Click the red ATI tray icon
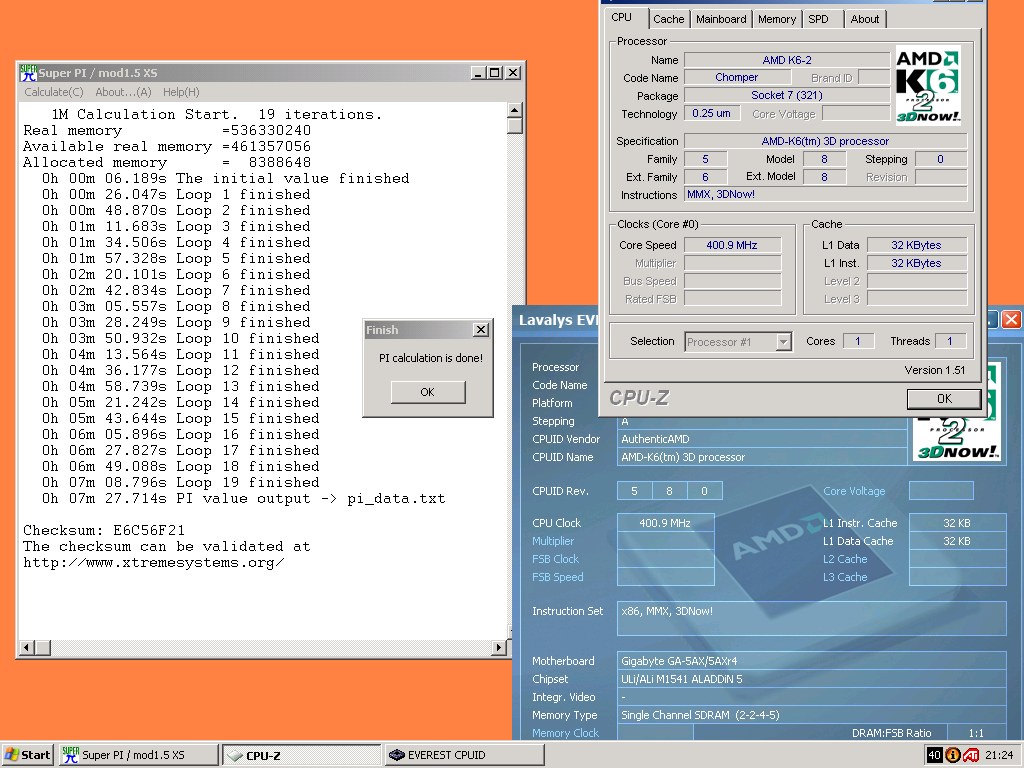Image resolution: width=1024 pixels, height=768 pixels. [x=971, y=755]
